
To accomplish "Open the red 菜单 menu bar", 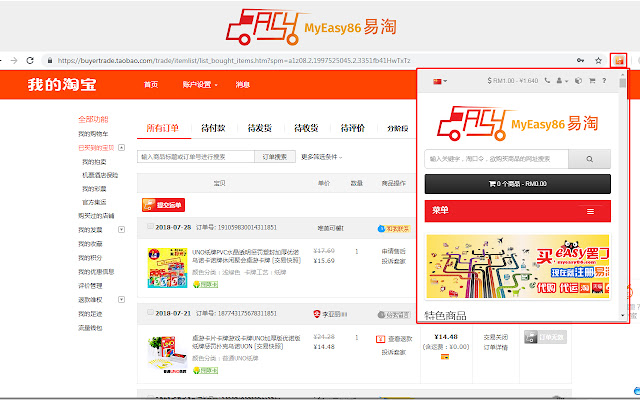I will click(518, 211).
